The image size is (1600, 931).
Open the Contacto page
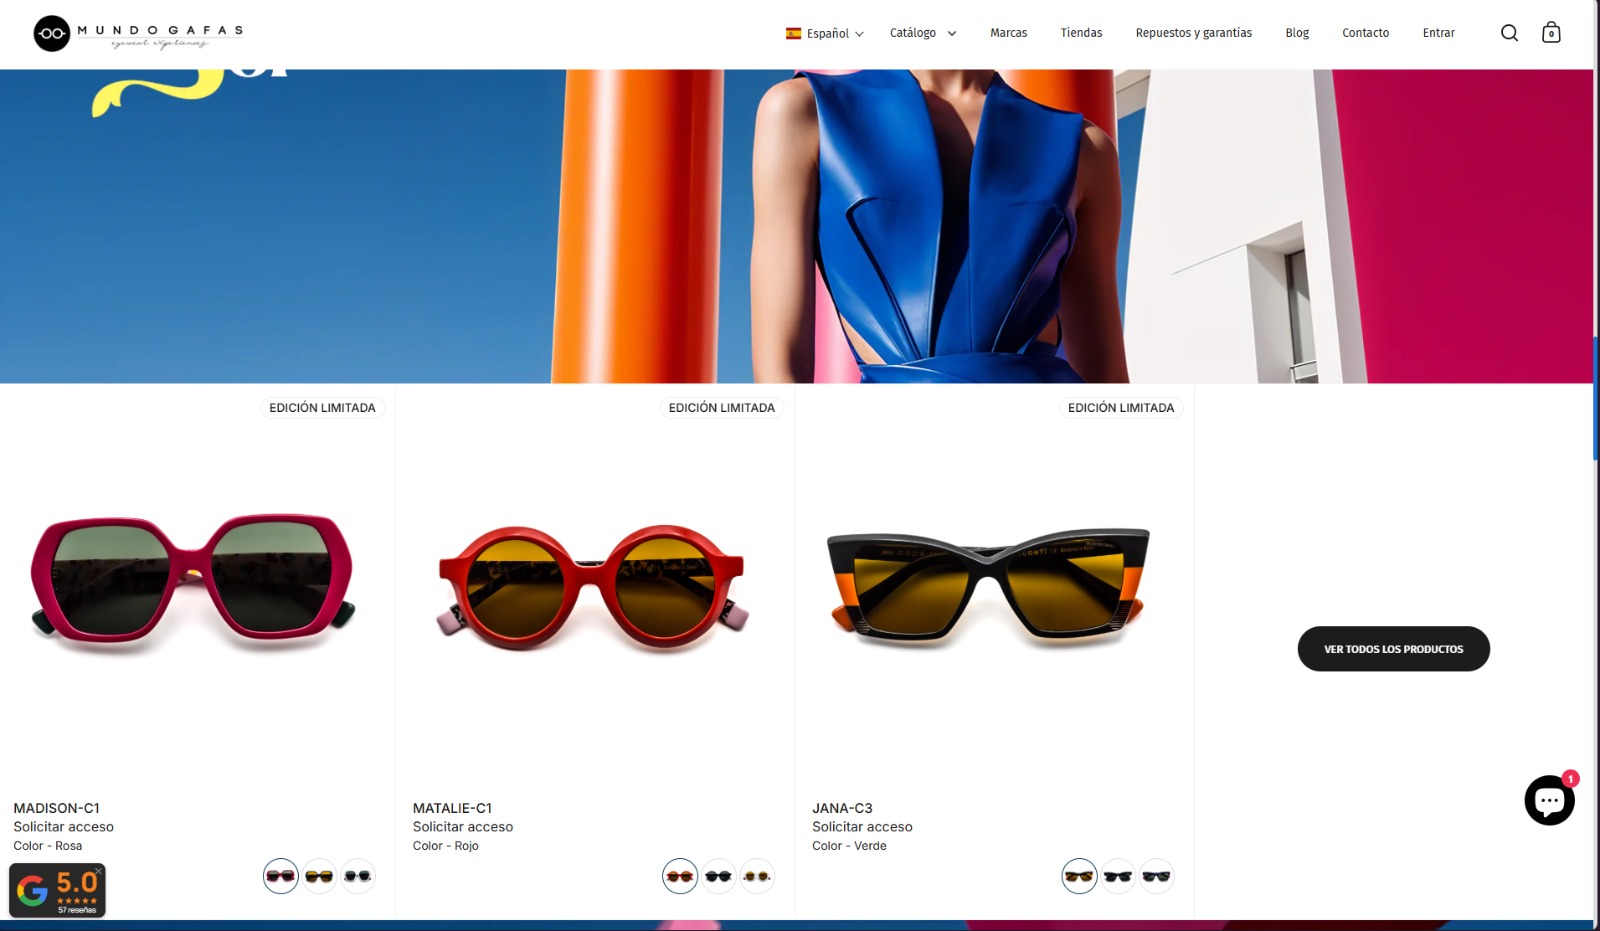pyautogui.click(x=1365, y=33)
